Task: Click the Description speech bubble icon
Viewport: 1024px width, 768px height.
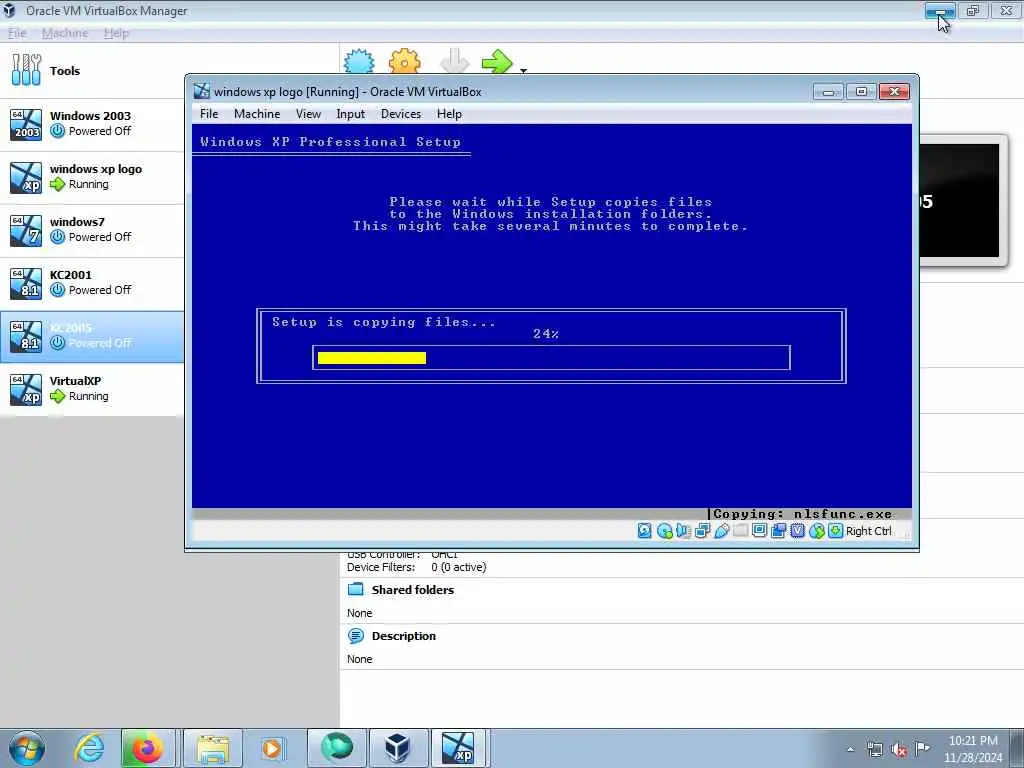Action: pos(356,635)
